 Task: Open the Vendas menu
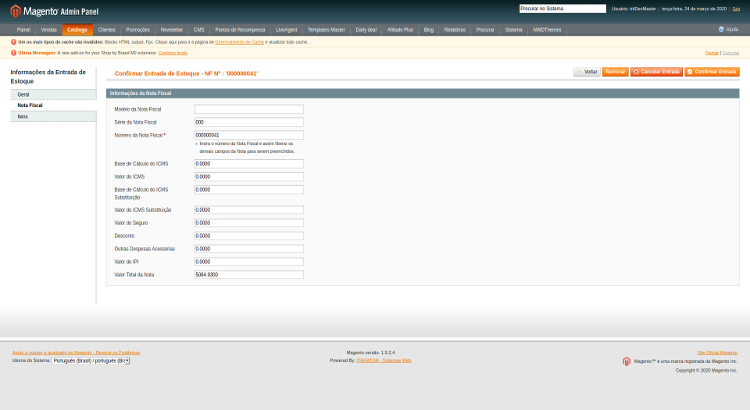pos(49,30)
